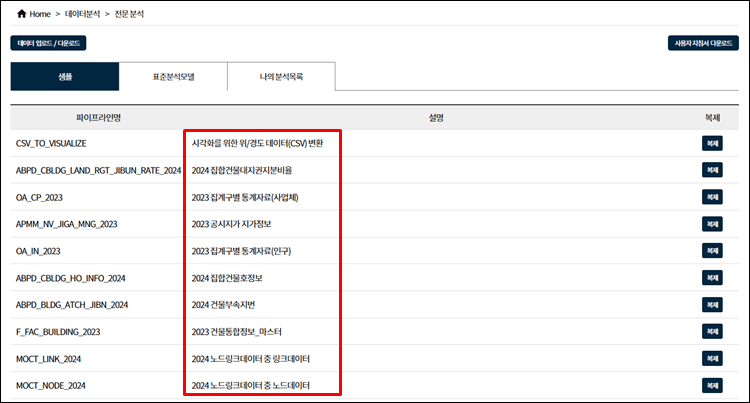Image resolution: width=750 pixels, height=403 pixels.
Task: Select pipeline F_FAC_BUILDING_2023
Action: tap(58, 332)
